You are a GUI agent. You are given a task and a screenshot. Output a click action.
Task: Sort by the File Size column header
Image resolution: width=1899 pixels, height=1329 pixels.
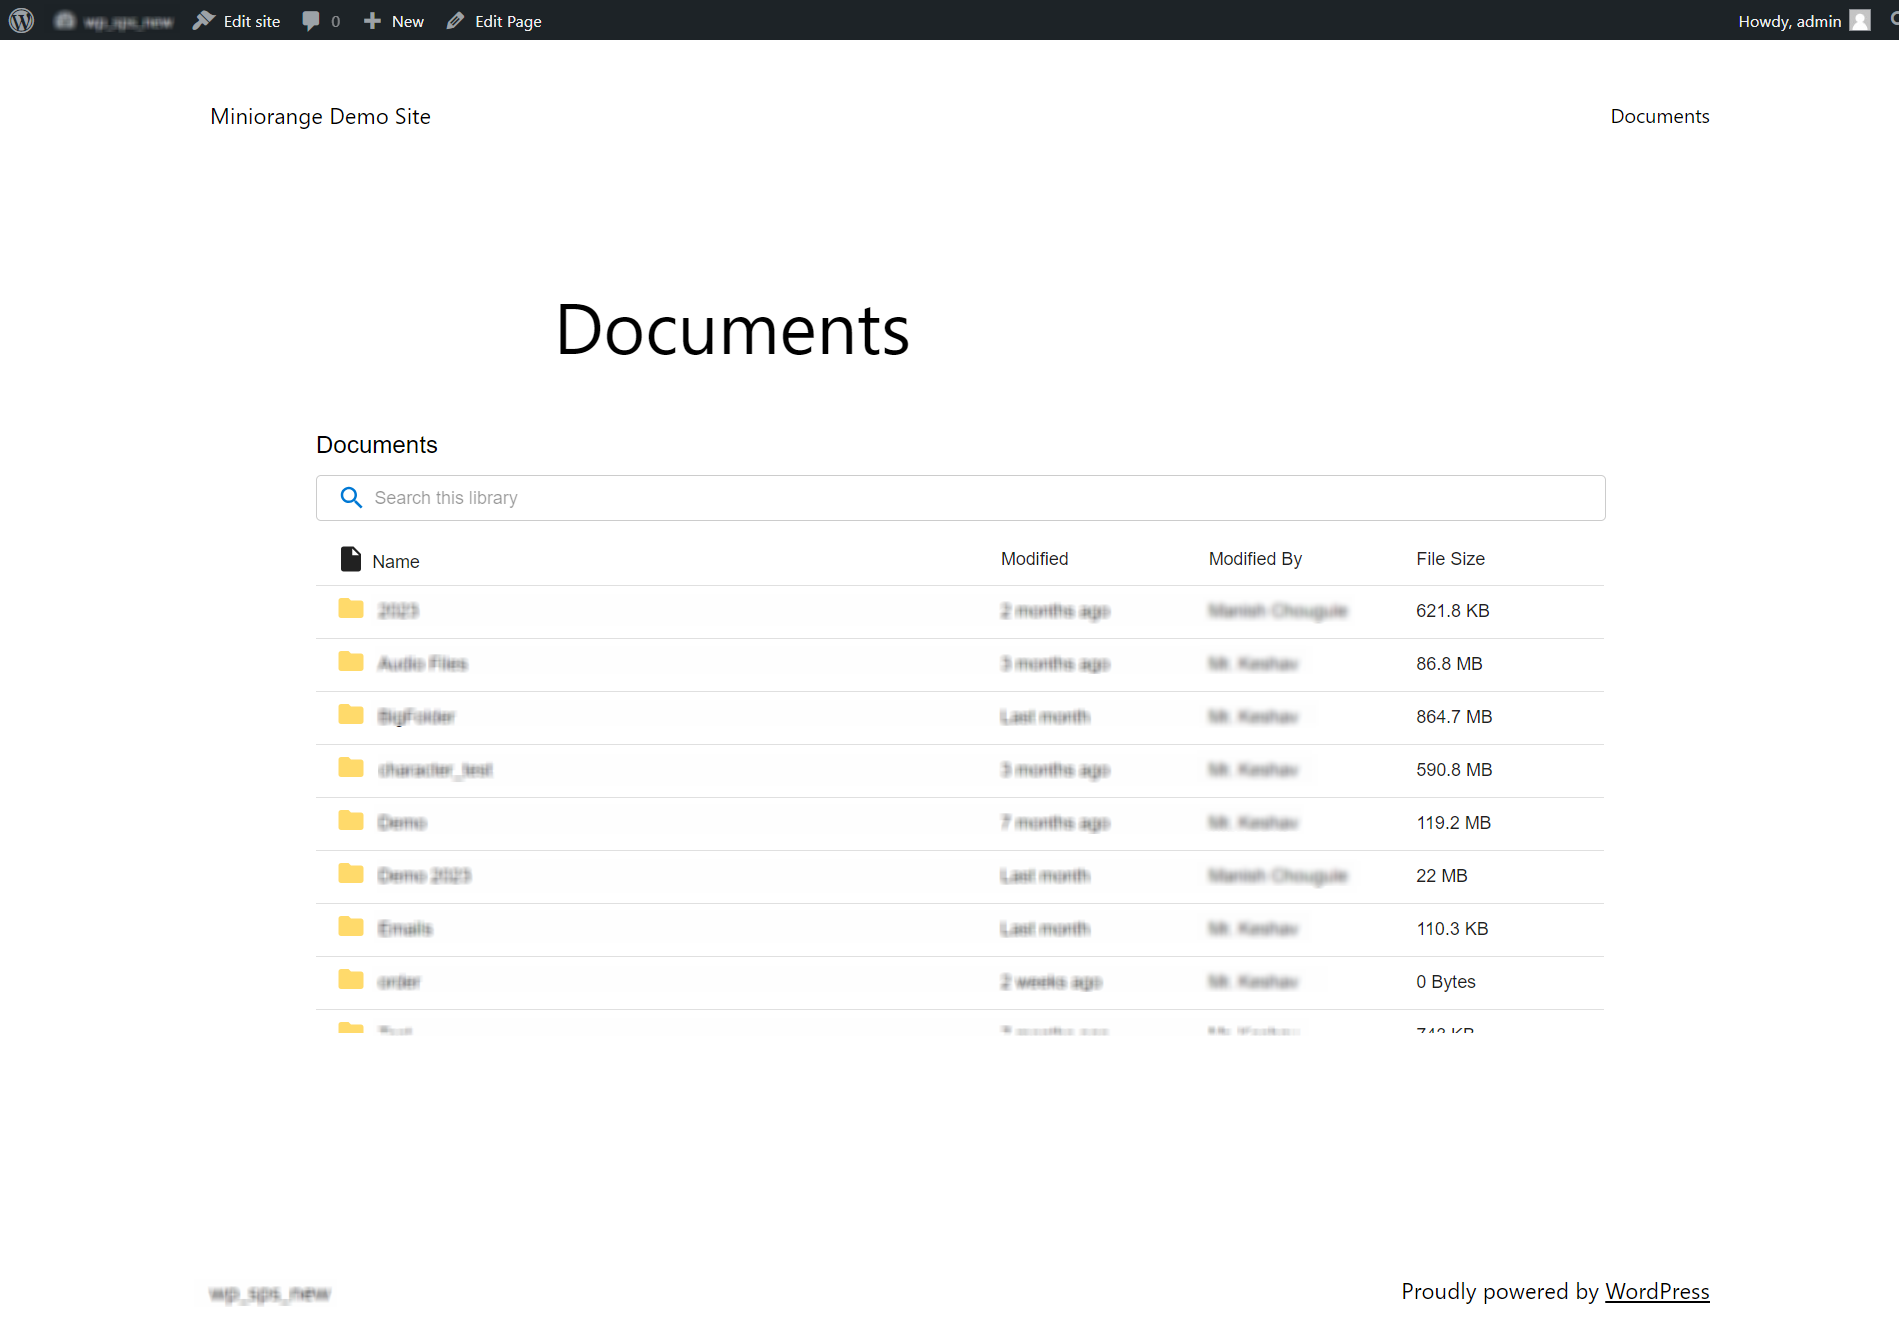(1450, 559)
